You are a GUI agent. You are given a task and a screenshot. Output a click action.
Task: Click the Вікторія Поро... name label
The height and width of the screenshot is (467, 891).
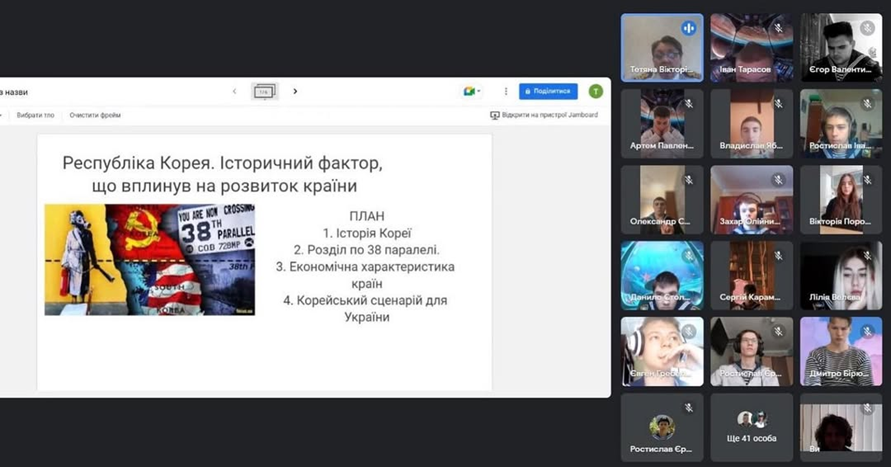pyautogui.click(x=840, y=222)
